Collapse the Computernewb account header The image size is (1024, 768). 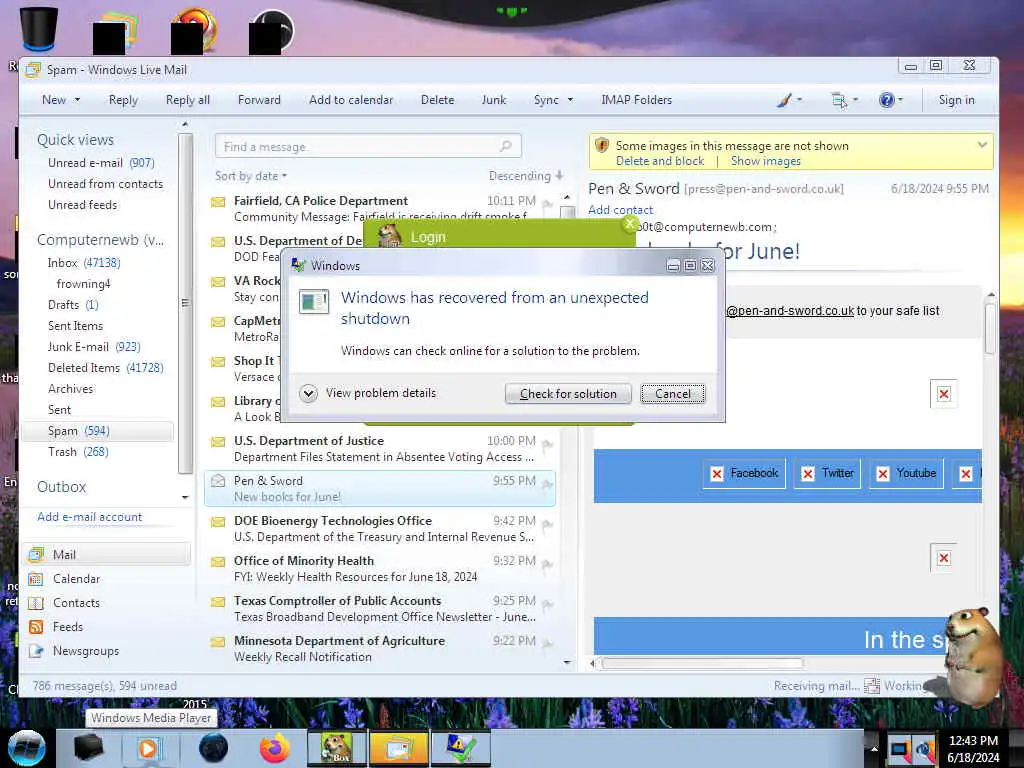click(x=100, y=240)
